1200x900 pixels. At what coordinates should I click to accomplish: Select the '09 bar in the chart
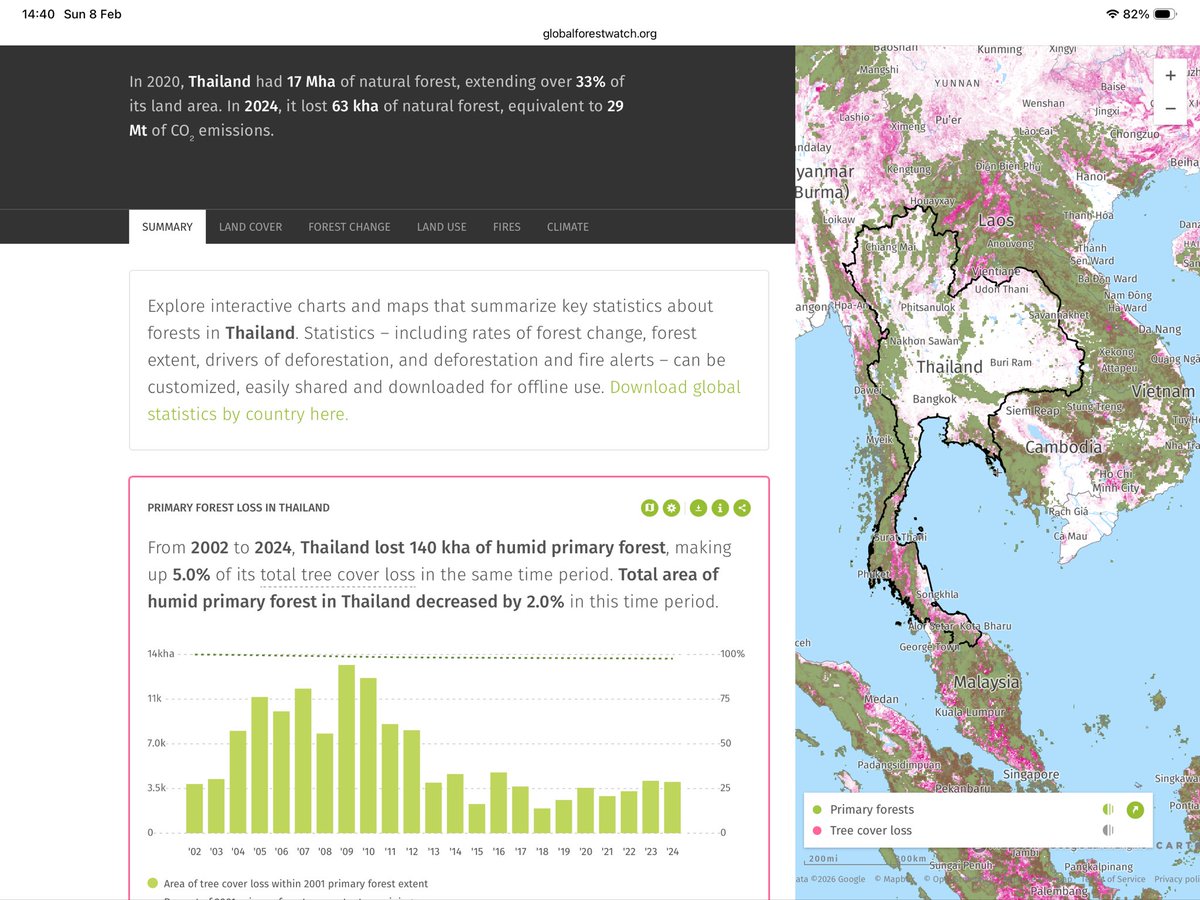click(347, 749)
